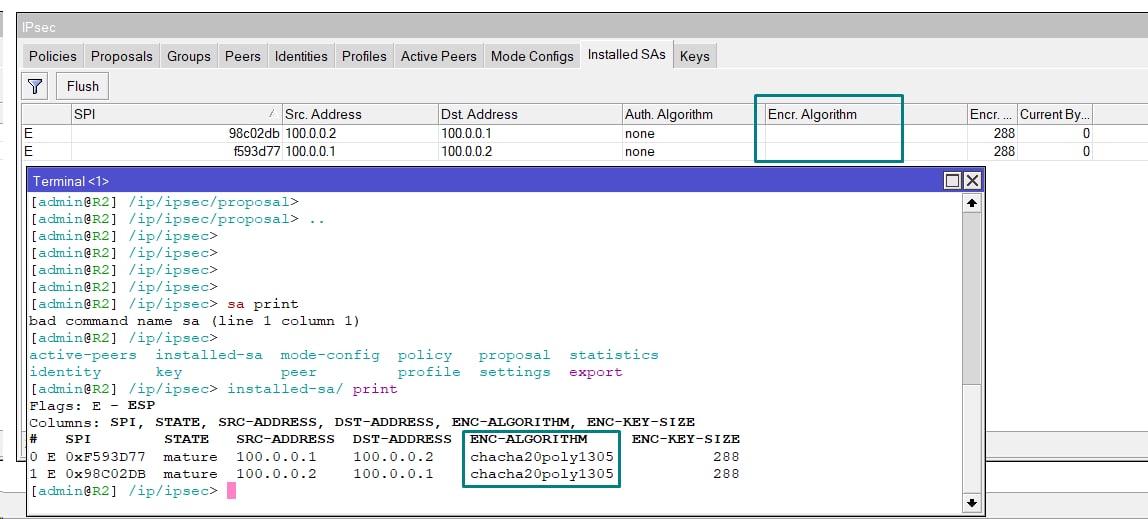The image size is (1148, 519).
Task: Switch to the Proposals tab
Action: click(122, 56)
